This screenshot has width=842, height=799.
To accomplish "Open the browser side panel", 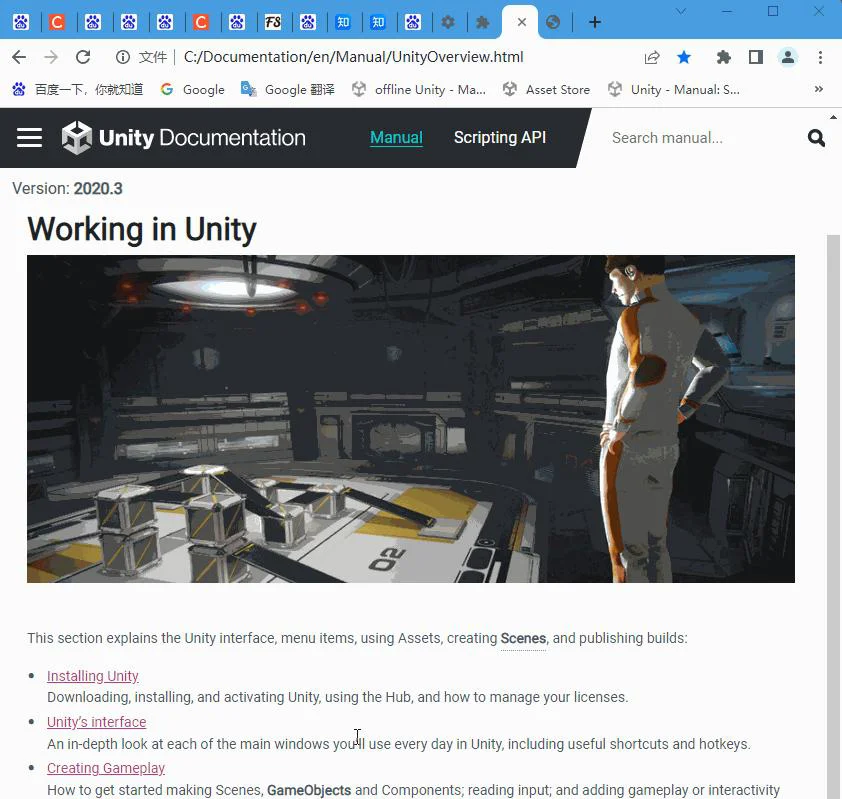I will pos(756,57).
